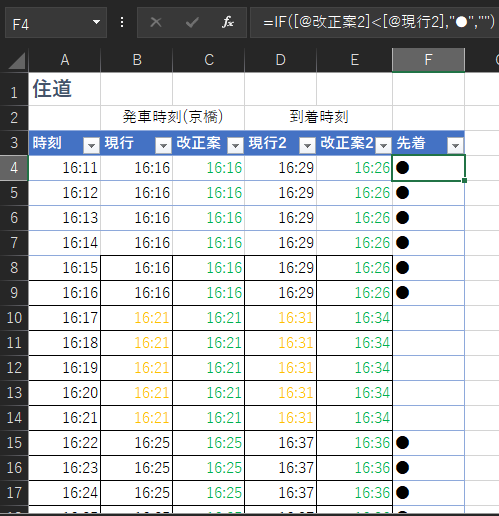Image resolution: width=499 pixels, height=516 pixels.
Task: Click cell with 16:17 in row 10
Action: 65,318
